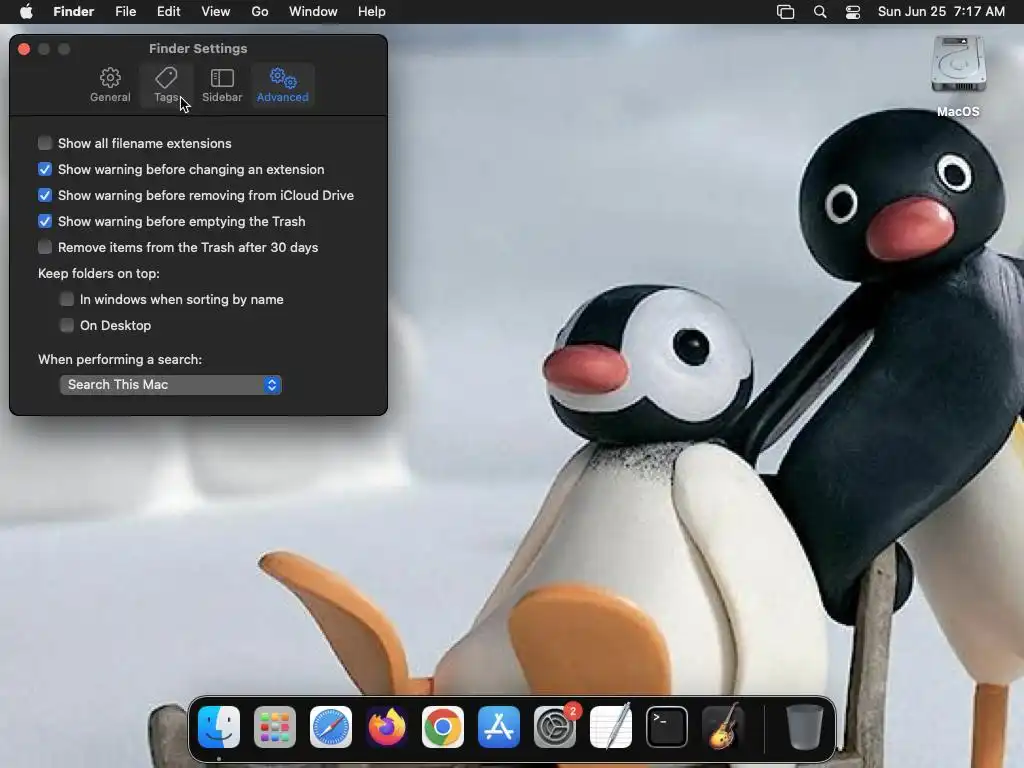Launch Google Chrome from the Dock

pos(443,727)
